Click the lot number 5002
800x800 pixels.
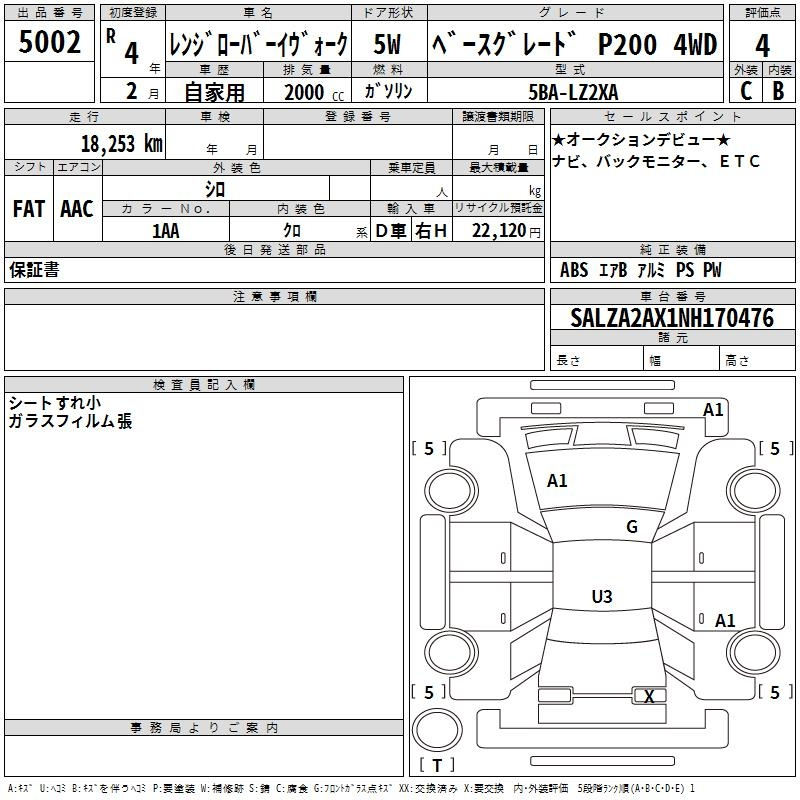(49, 42)
